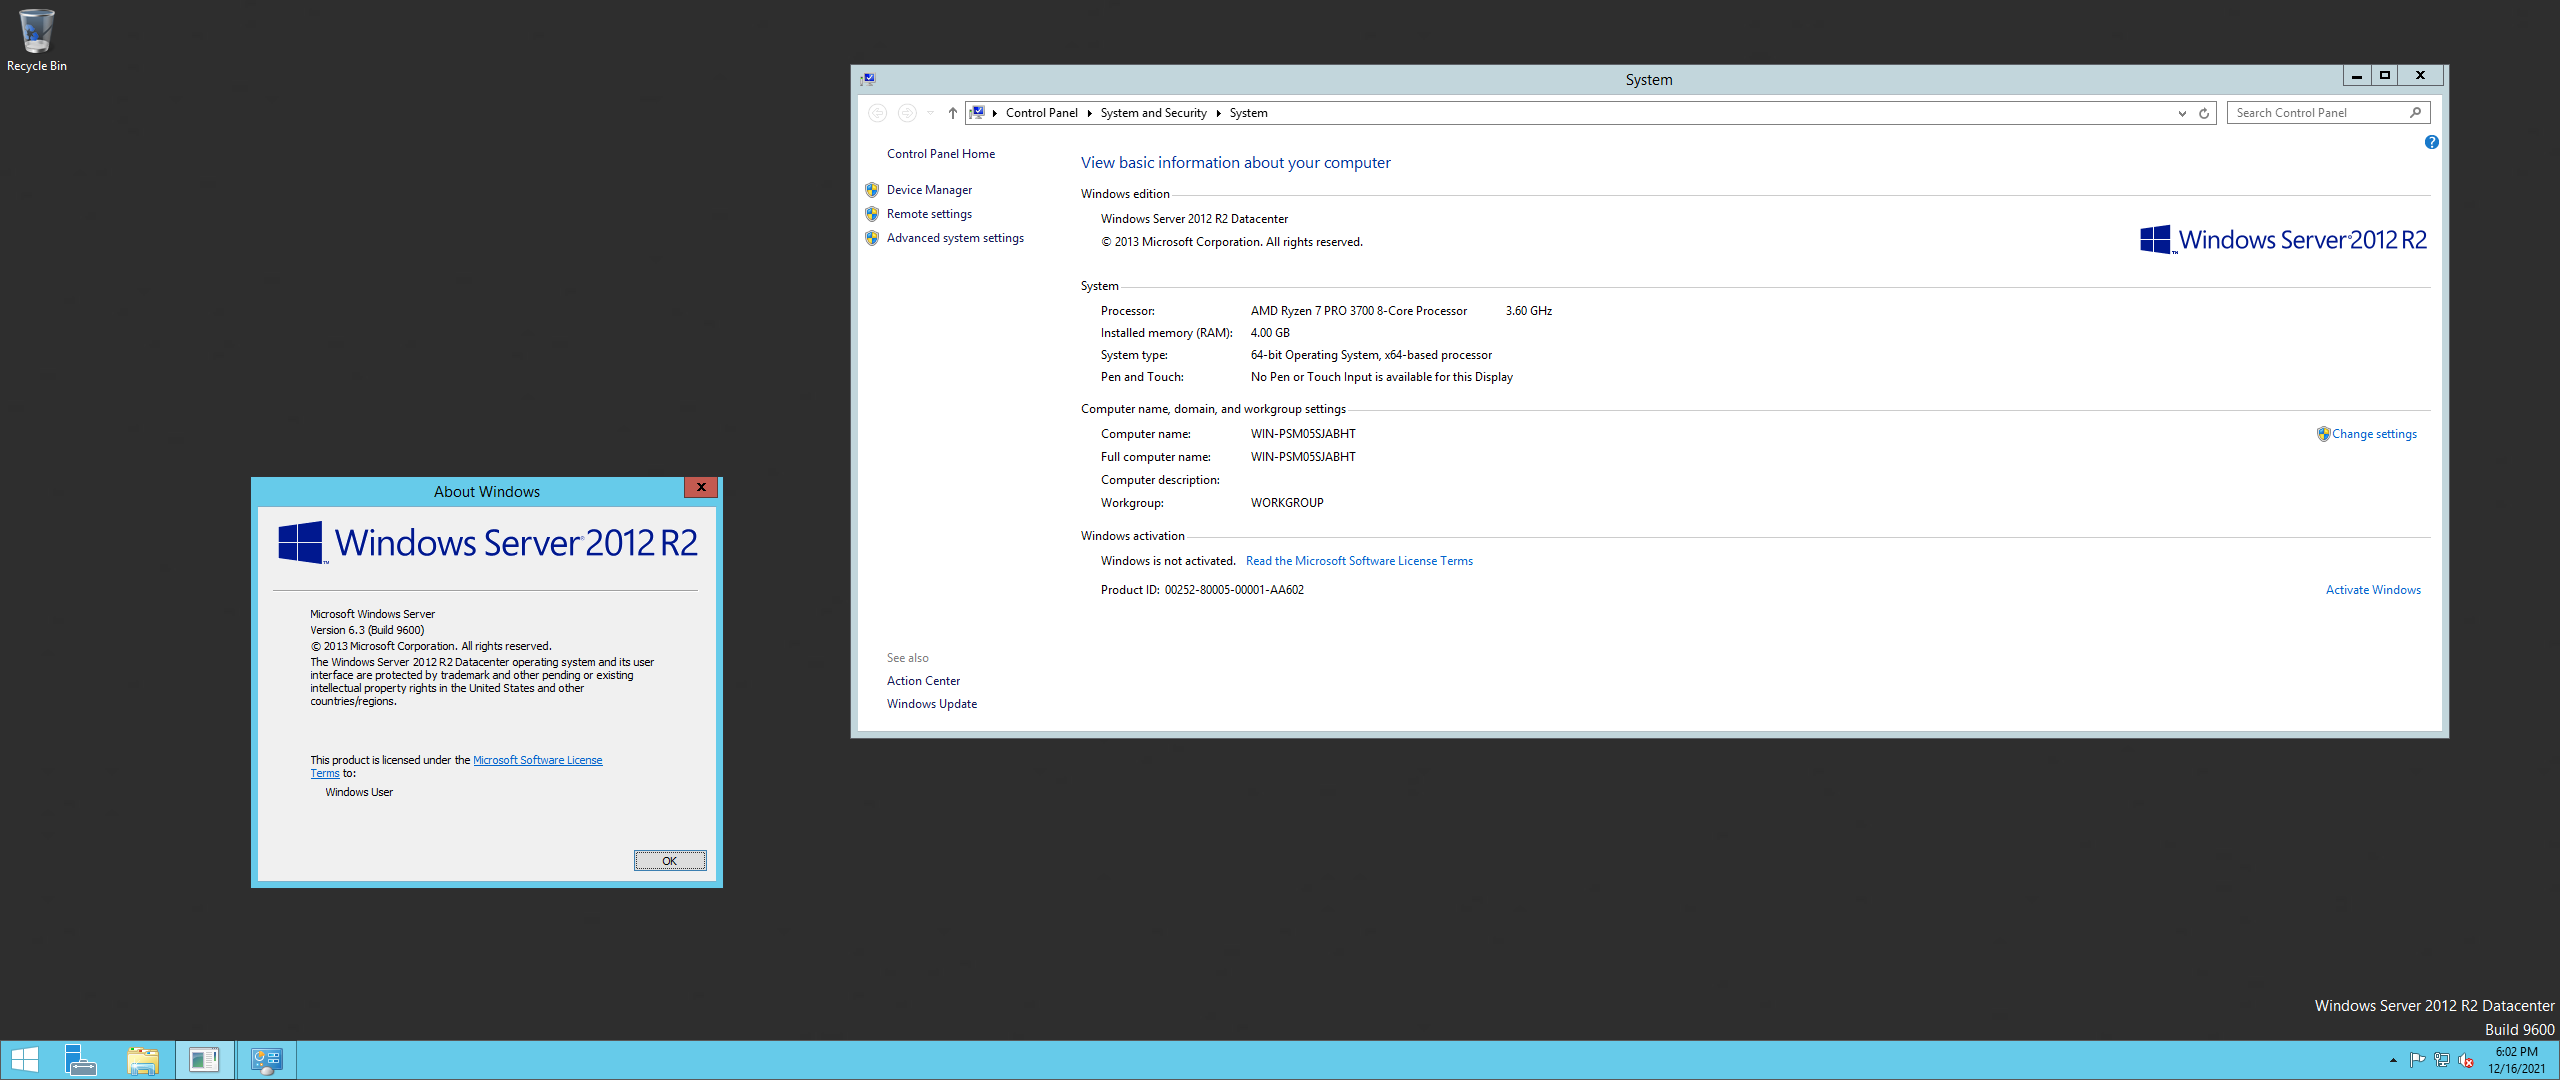Minimize the System window
2560x1080 pixels.
click(2357, 76)
